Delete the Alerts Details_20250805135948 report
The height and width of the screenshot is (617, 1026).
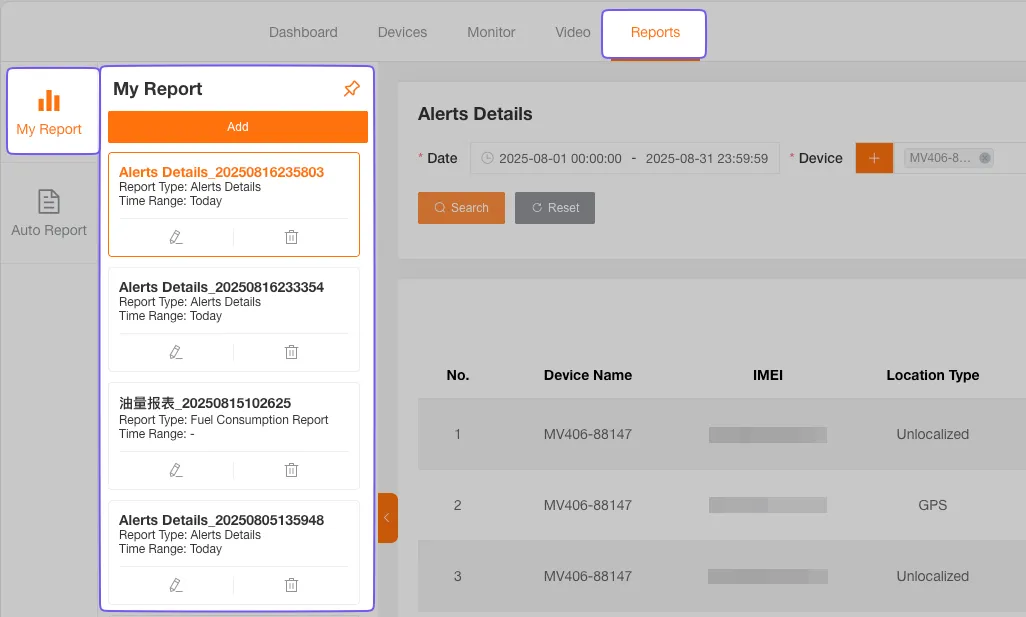click(x=291, y=585)
